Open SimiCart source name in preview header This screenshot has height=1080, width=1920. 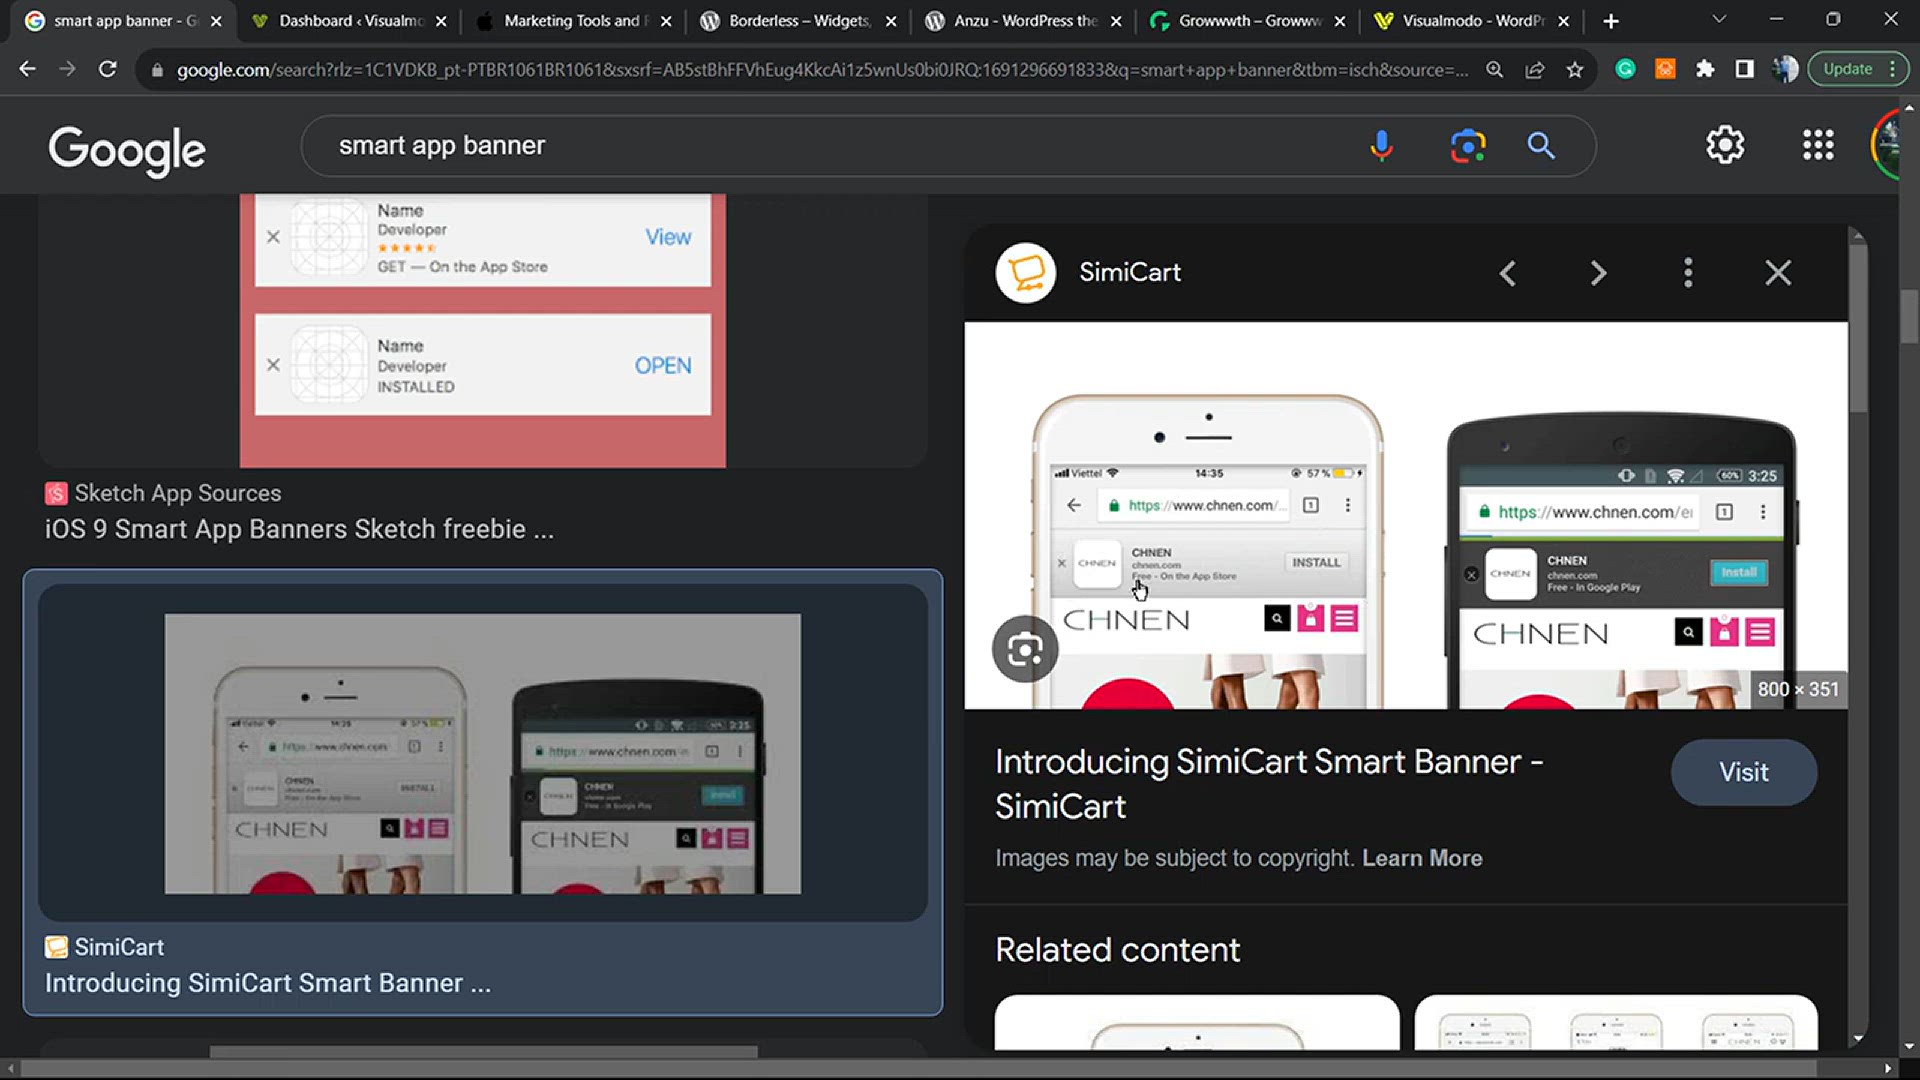pos(1130,272)
